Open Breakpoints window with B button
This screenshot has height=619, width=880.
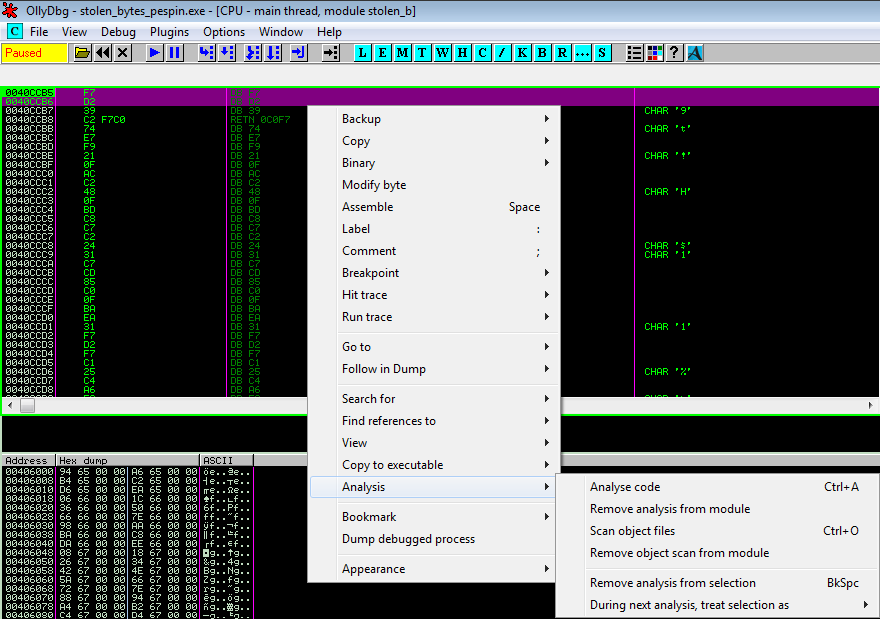(x=542, y=53)
